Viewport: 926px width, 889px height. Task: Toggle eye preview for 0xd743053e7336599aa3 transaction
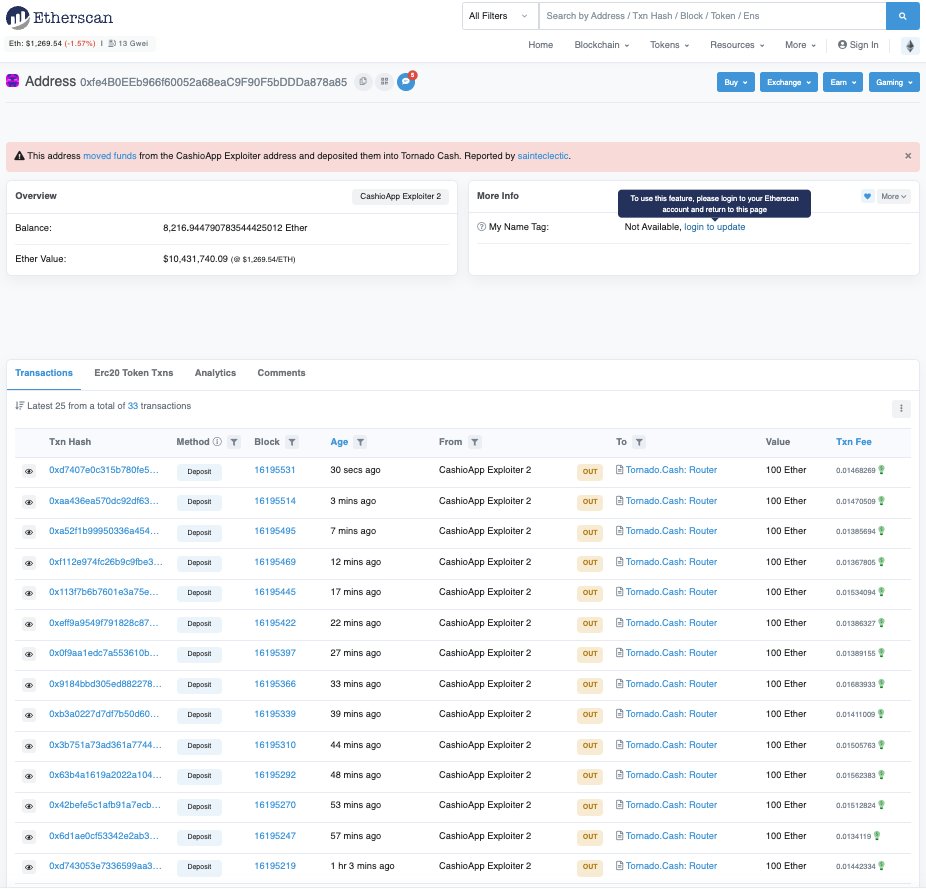28,867
